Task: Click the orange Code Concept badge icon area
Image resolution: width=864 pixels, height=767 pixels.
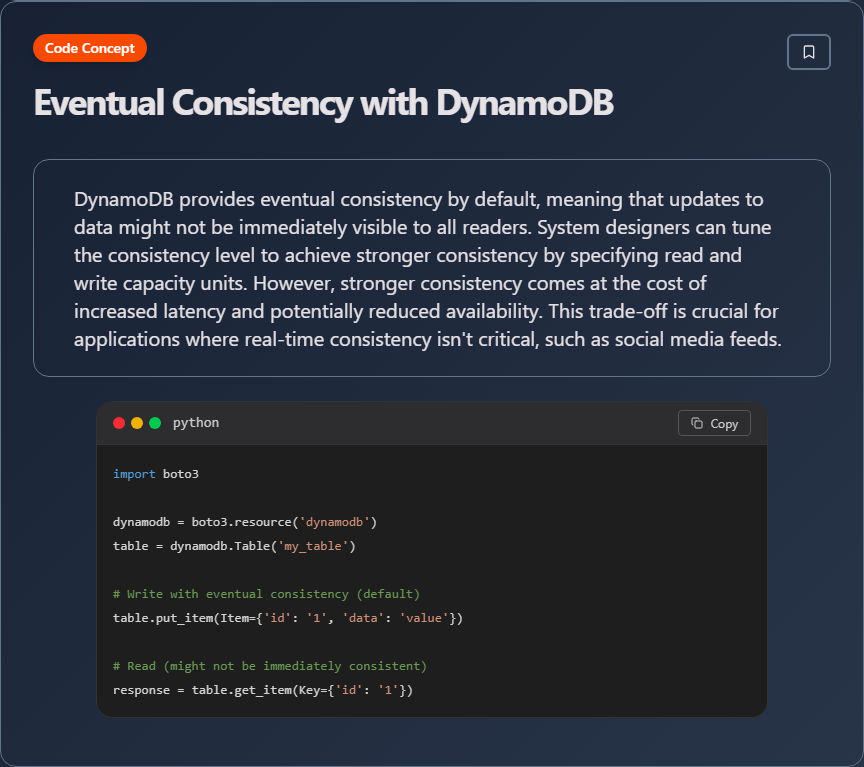Action: coord(89,47)
